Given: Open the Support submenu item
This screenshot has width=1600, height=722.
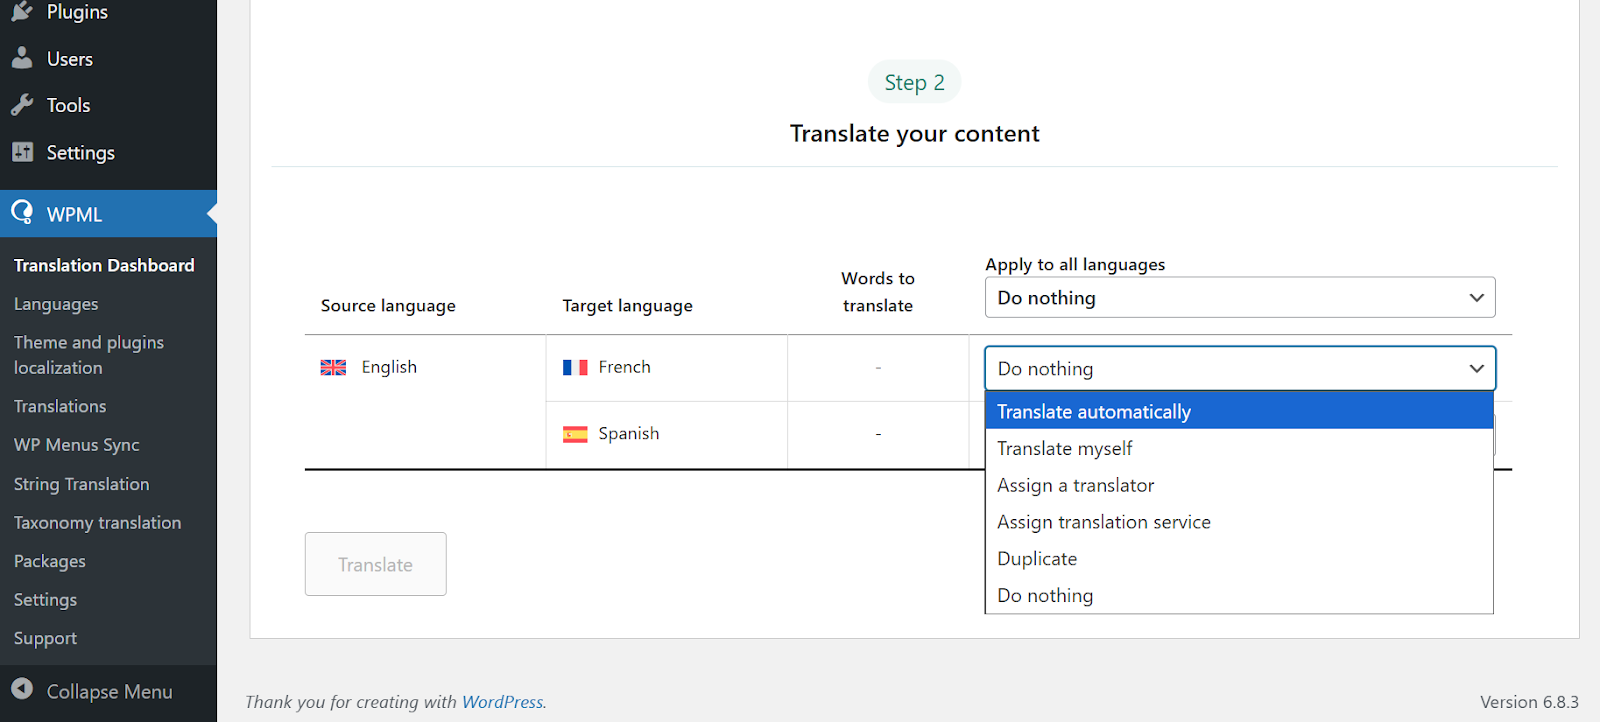Looking at the screenshot, I should point(45,638).
